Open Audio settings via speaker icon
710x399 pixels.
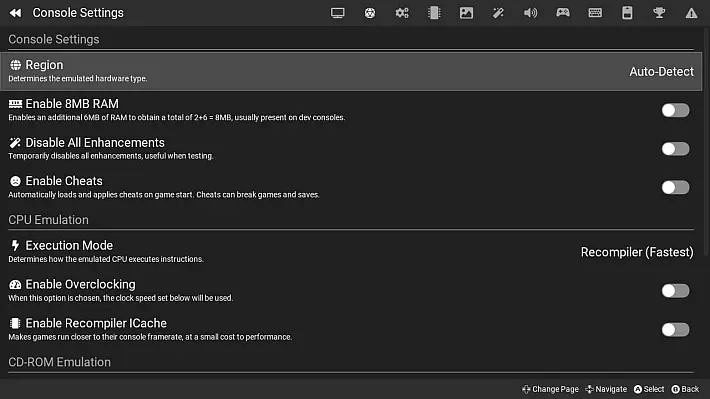[x=530, y=13]
